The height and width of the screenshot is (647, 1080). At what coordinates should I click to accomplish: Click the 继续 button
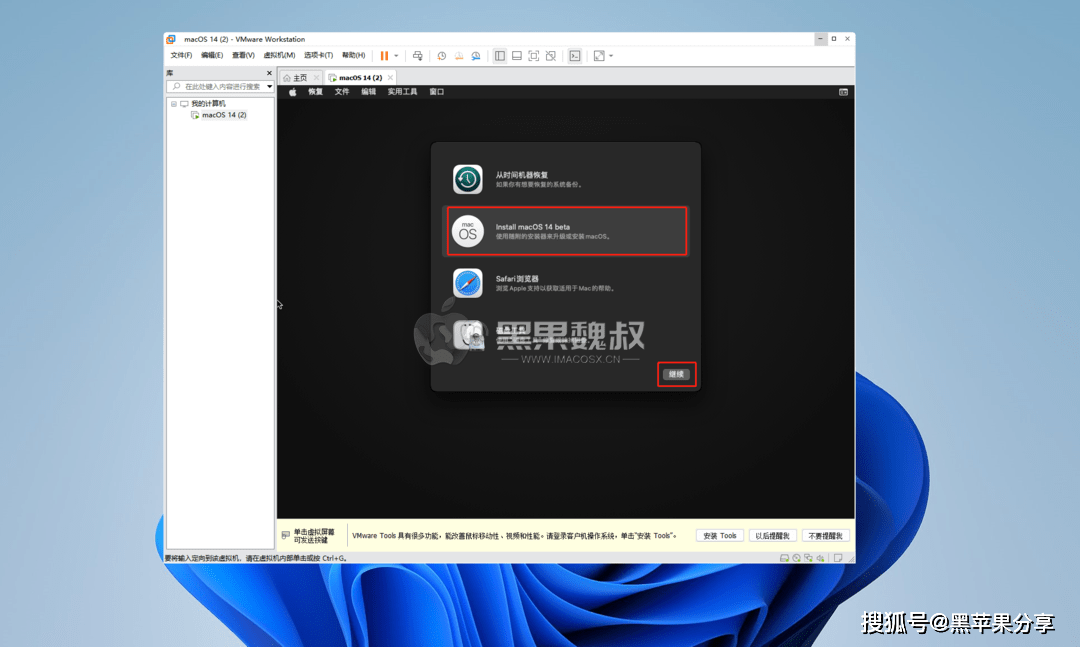tap(676, 374)
